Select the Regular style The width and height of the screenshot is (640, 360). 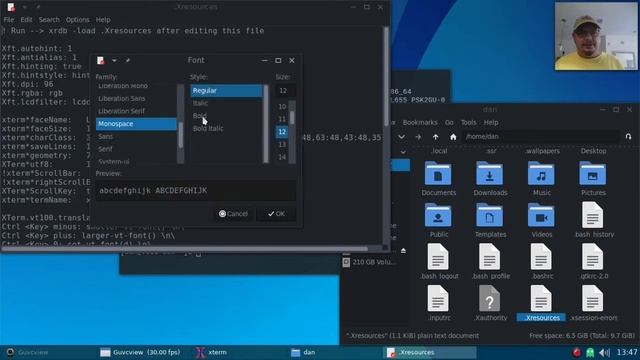pyautogui.click(x=226, y=91)
